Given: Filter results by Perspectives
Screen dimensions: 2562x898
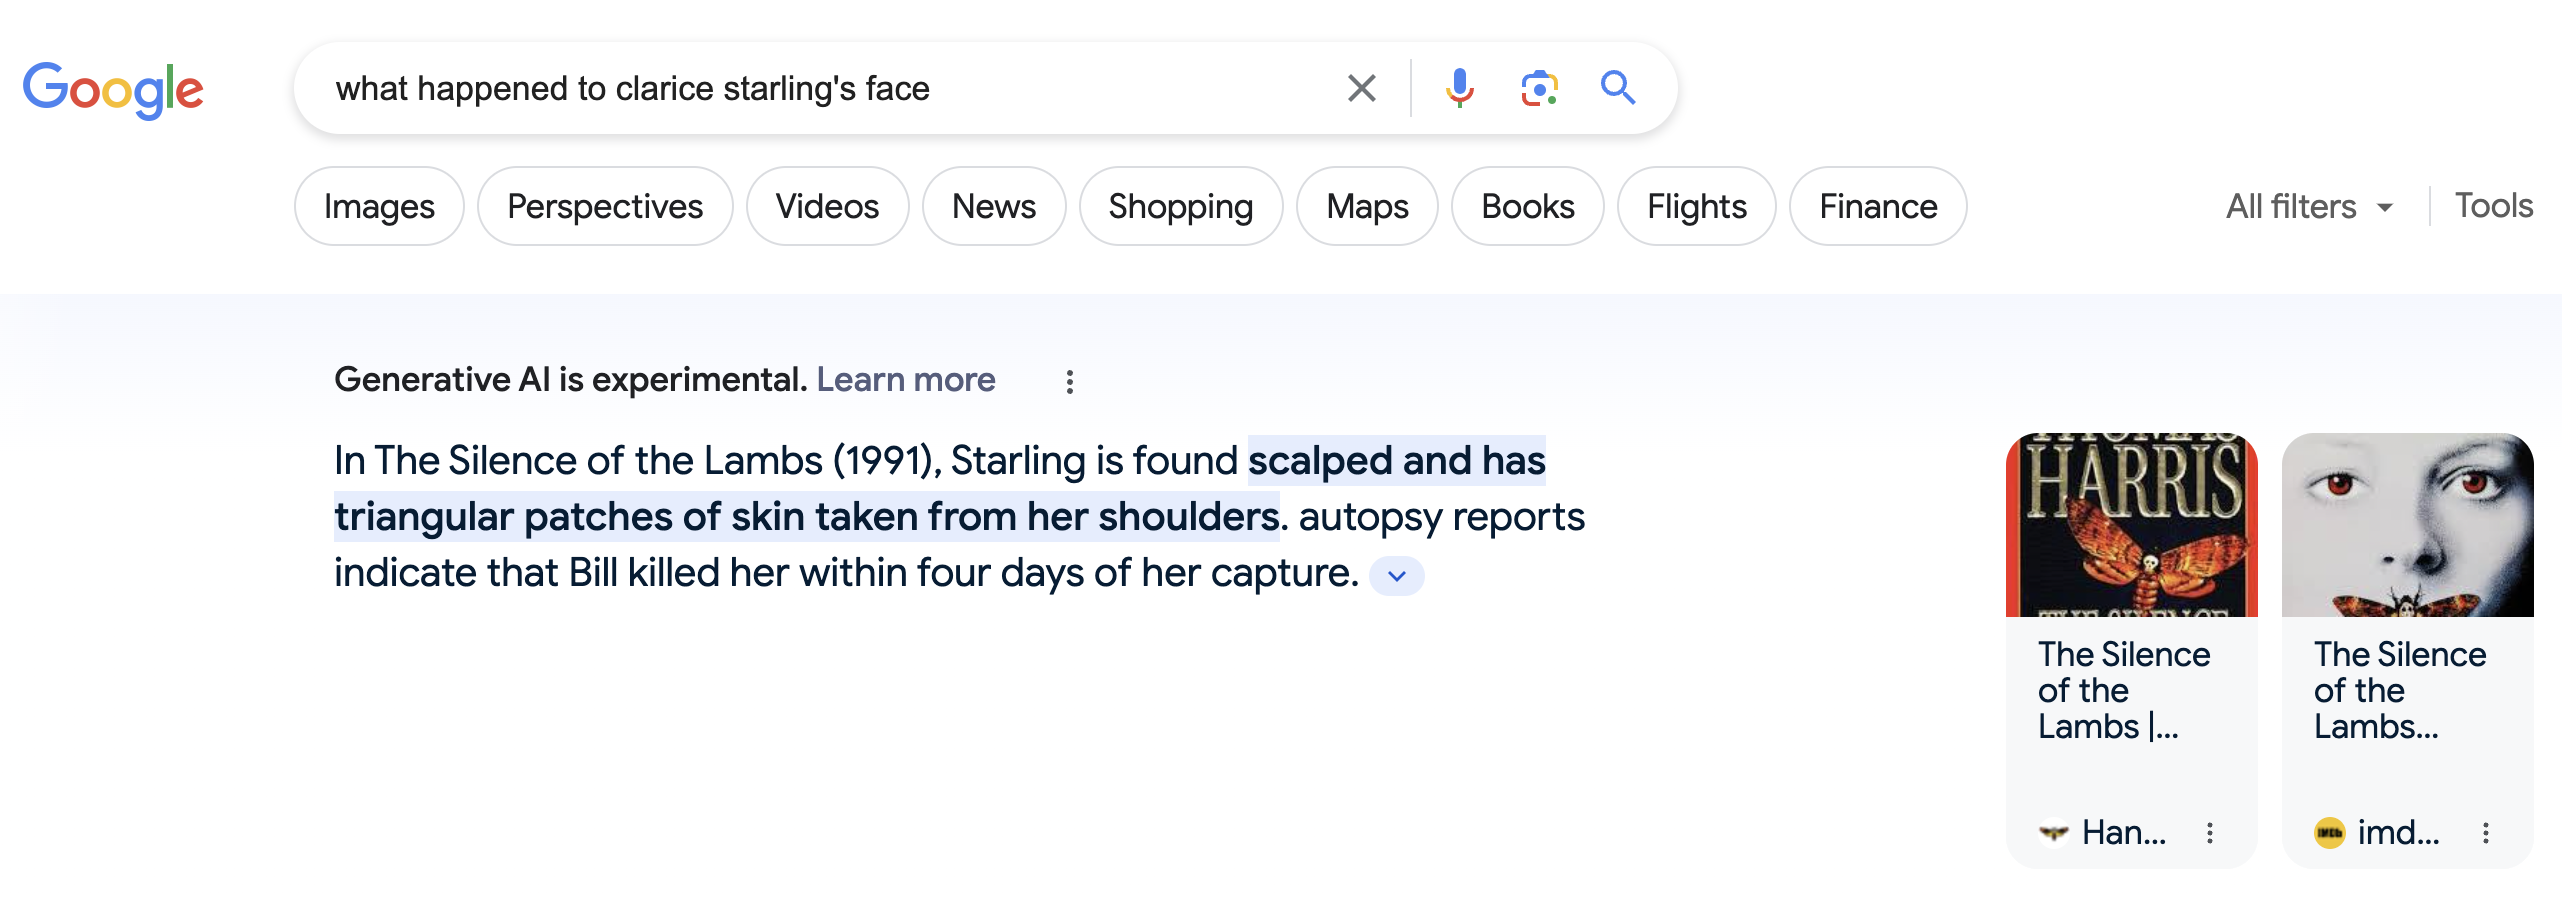Looking at the screenshot, I should point(604,206).
